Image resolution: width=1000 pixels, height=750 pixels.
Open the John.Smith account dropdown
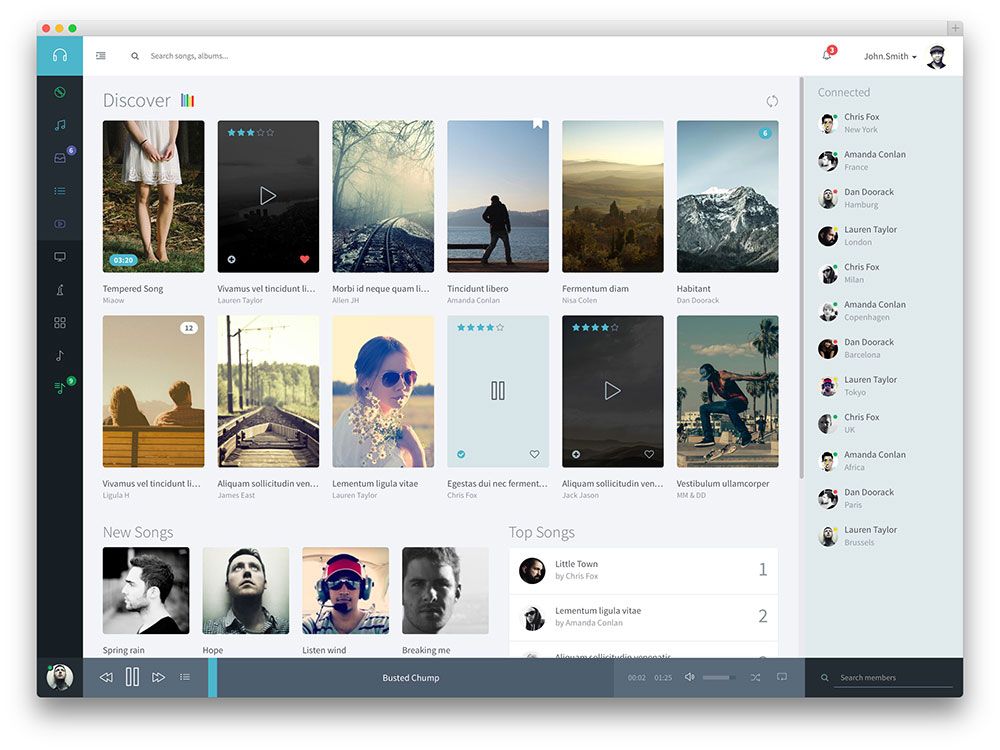890,56
